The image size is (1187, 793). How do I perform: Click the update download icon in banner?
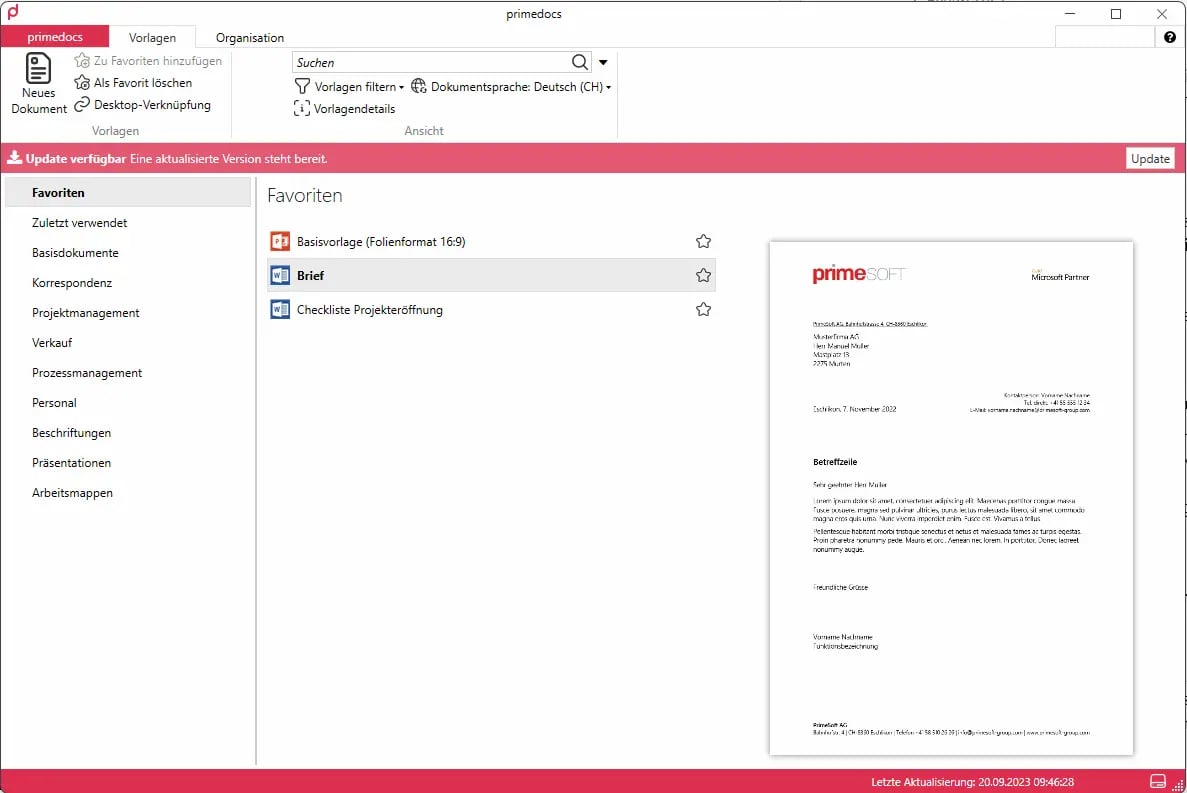[14, 157]
